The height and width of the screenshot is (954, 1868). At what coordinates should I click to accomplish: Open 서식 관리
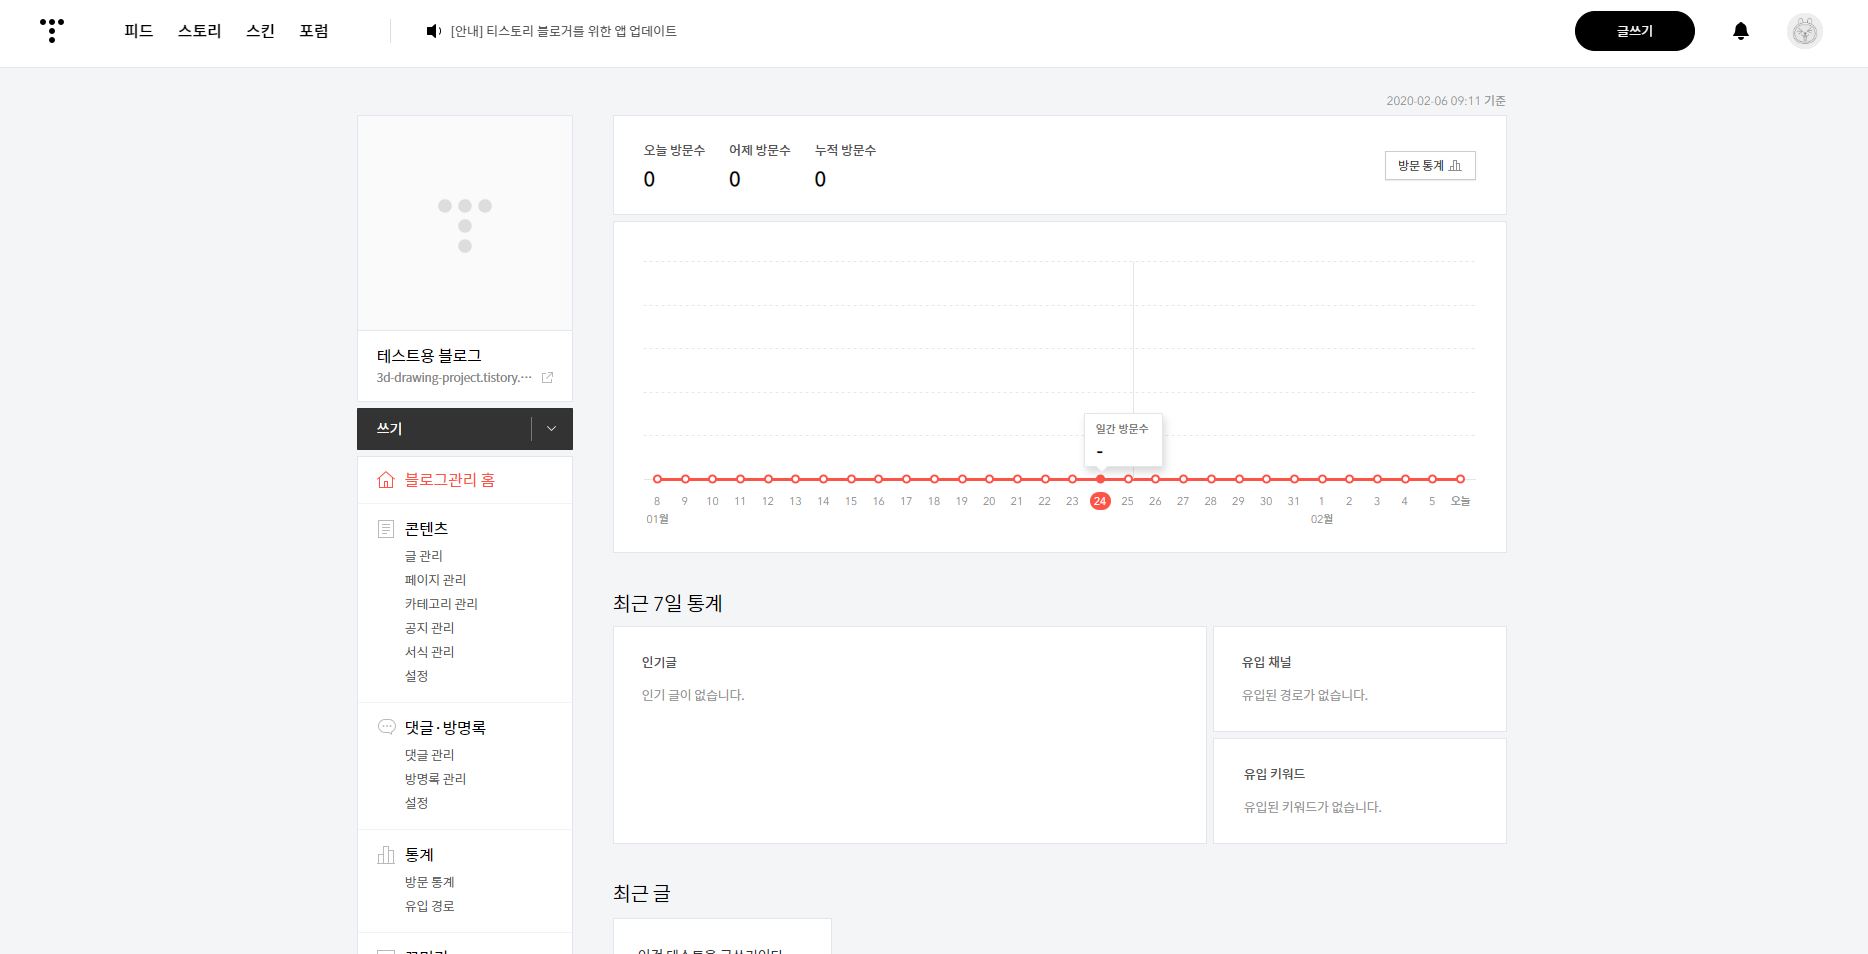[x=430, y=652]
